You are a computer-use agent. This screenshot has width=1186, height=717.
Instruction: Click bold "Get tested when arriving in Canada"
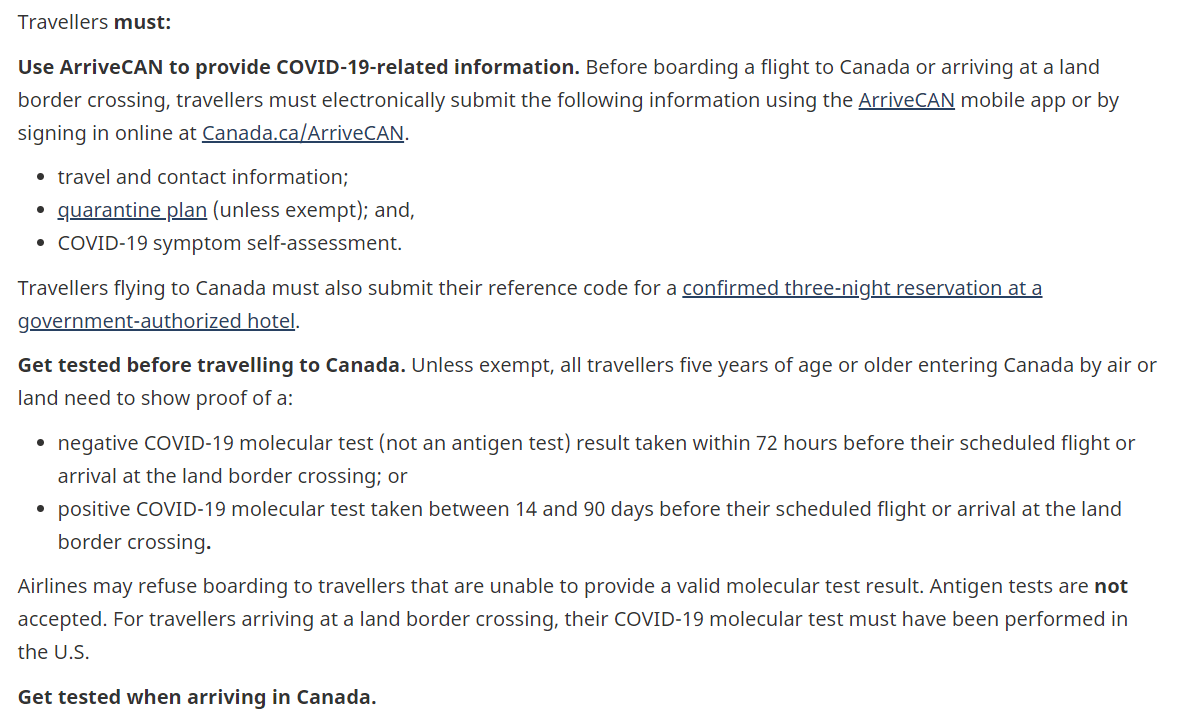point(197,697)
